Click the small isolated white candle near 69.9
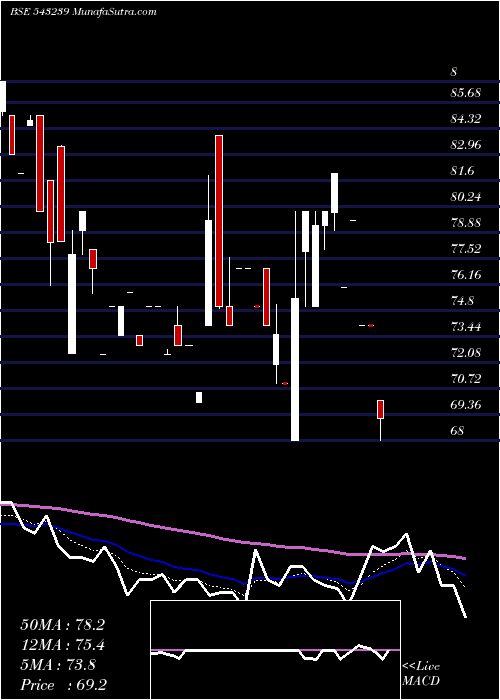This screenshot has width=500, height=700. click(199, 397)
